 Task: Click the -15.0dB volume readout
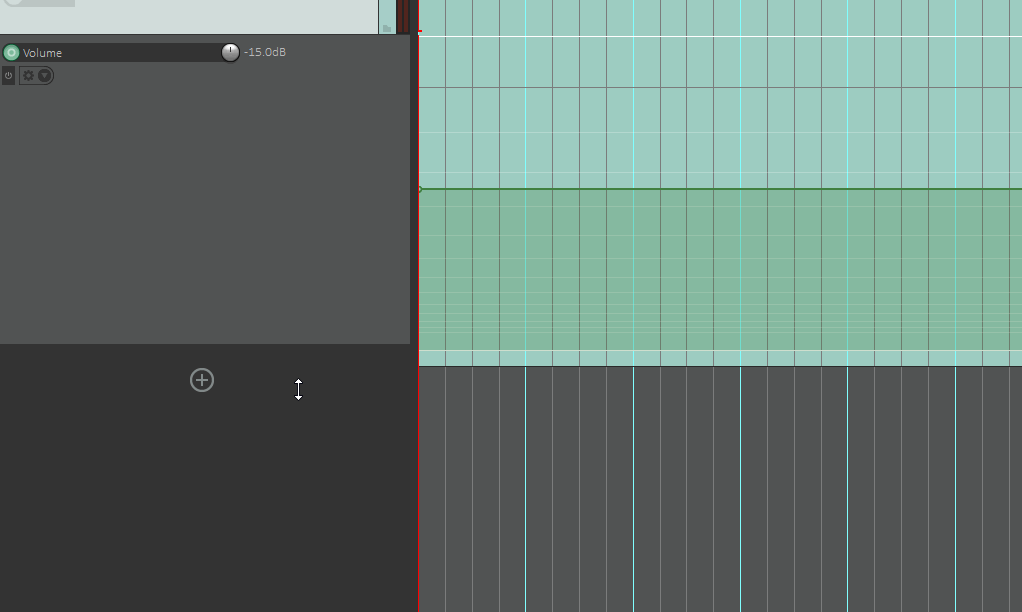pyautogui.click(x=265, y=52)
